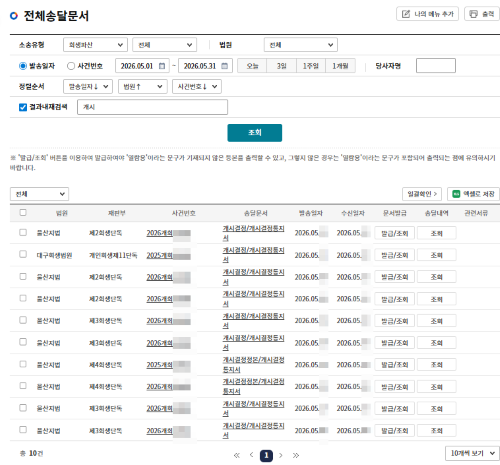Image resolution: width=500 pixels, height=465 pixels.
Task: Set the date range to 1주일
Action: tap(311, 66)
